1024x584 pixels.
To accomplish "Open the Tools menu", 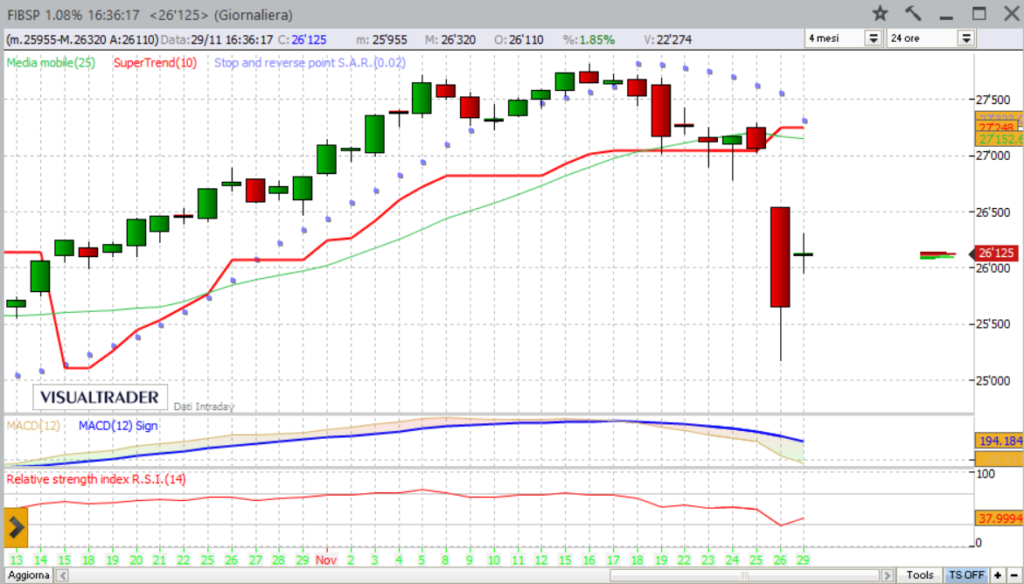I will click(920, 576).
